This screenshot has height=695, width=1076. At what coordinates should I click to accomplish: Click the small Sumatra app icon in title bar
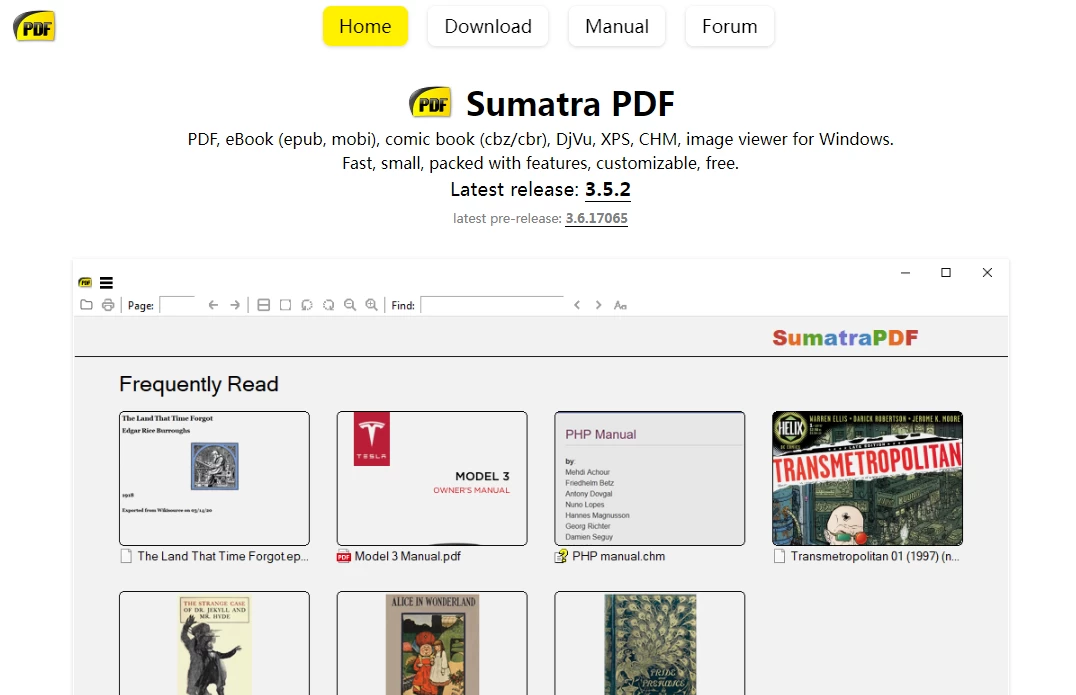point(85,282)
